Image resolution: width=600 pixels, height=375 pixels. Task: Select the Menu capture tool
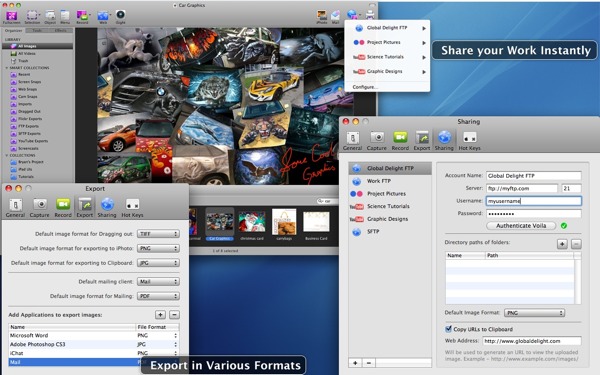coord(65,17)
